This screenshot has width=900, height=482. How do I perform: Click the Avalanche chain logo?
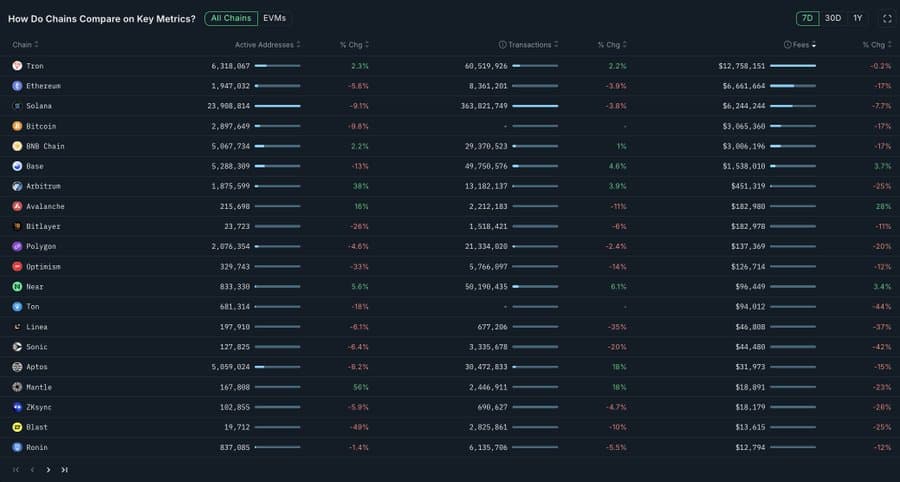point(17,206)
